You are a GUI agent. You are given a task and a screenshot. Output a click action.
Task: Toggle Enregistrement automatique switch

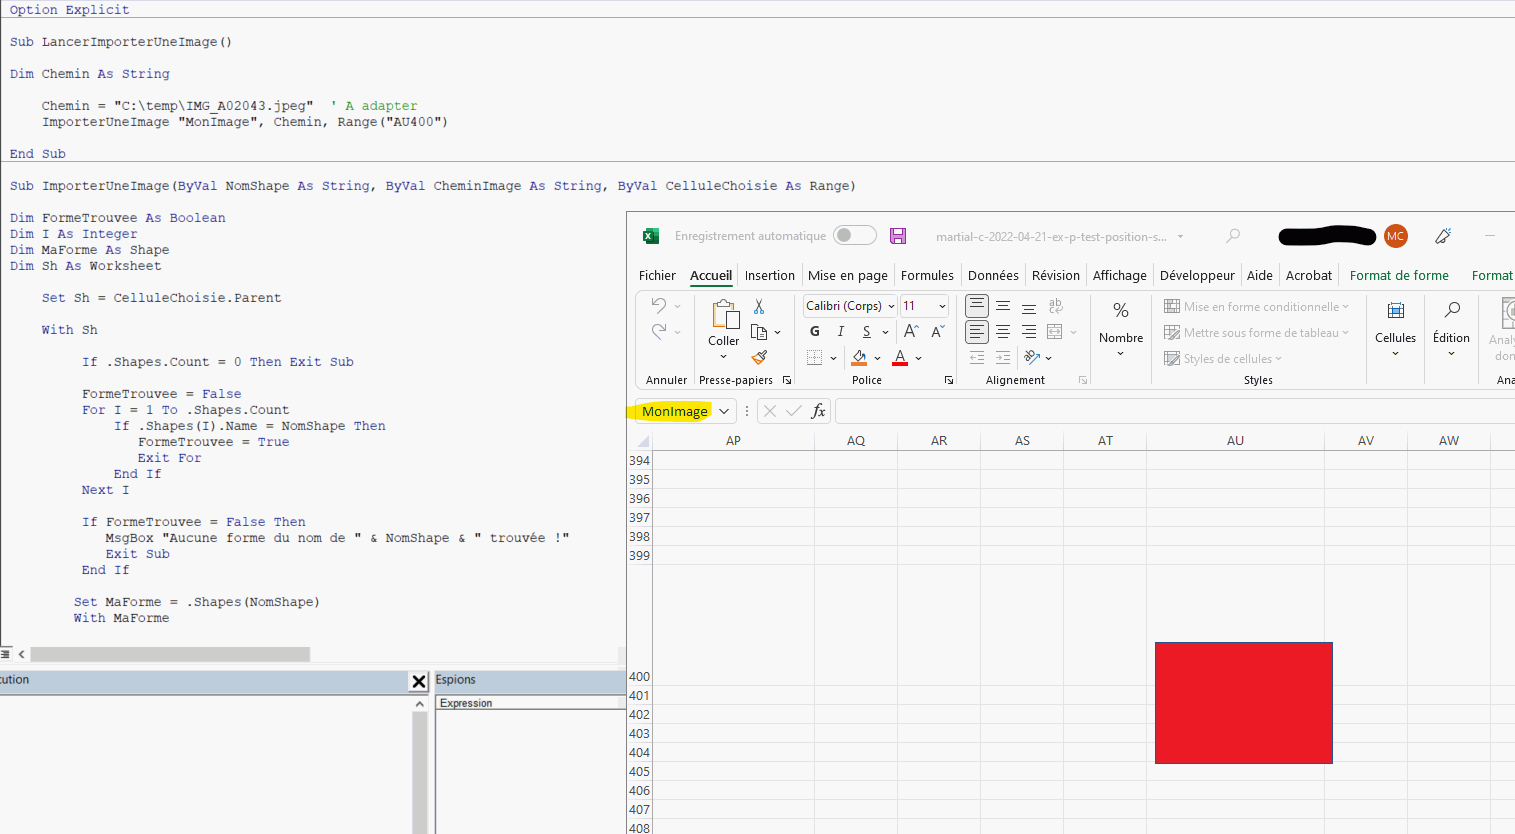click(x=855, y=236)
